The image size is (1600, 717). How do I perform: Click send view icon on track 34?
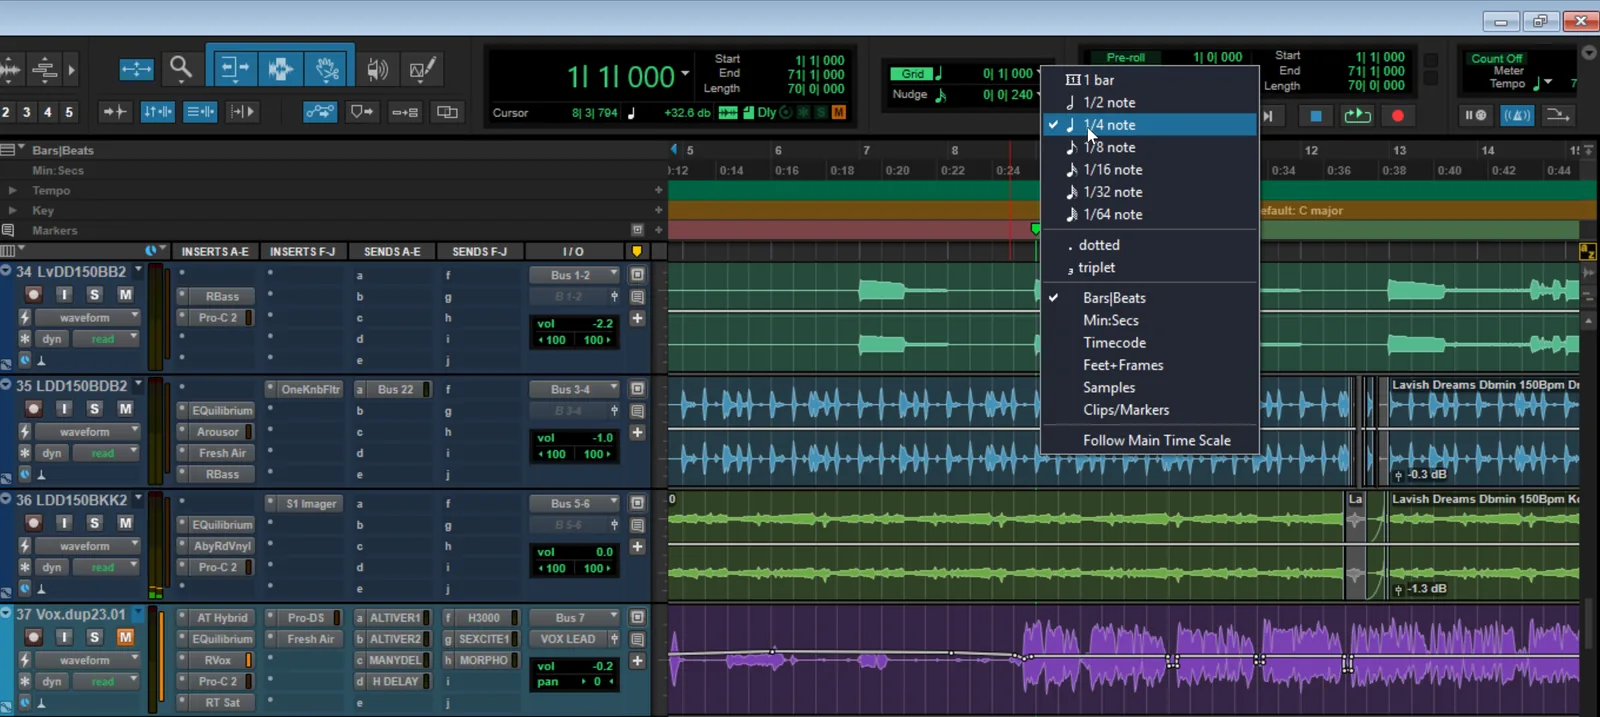637,275
